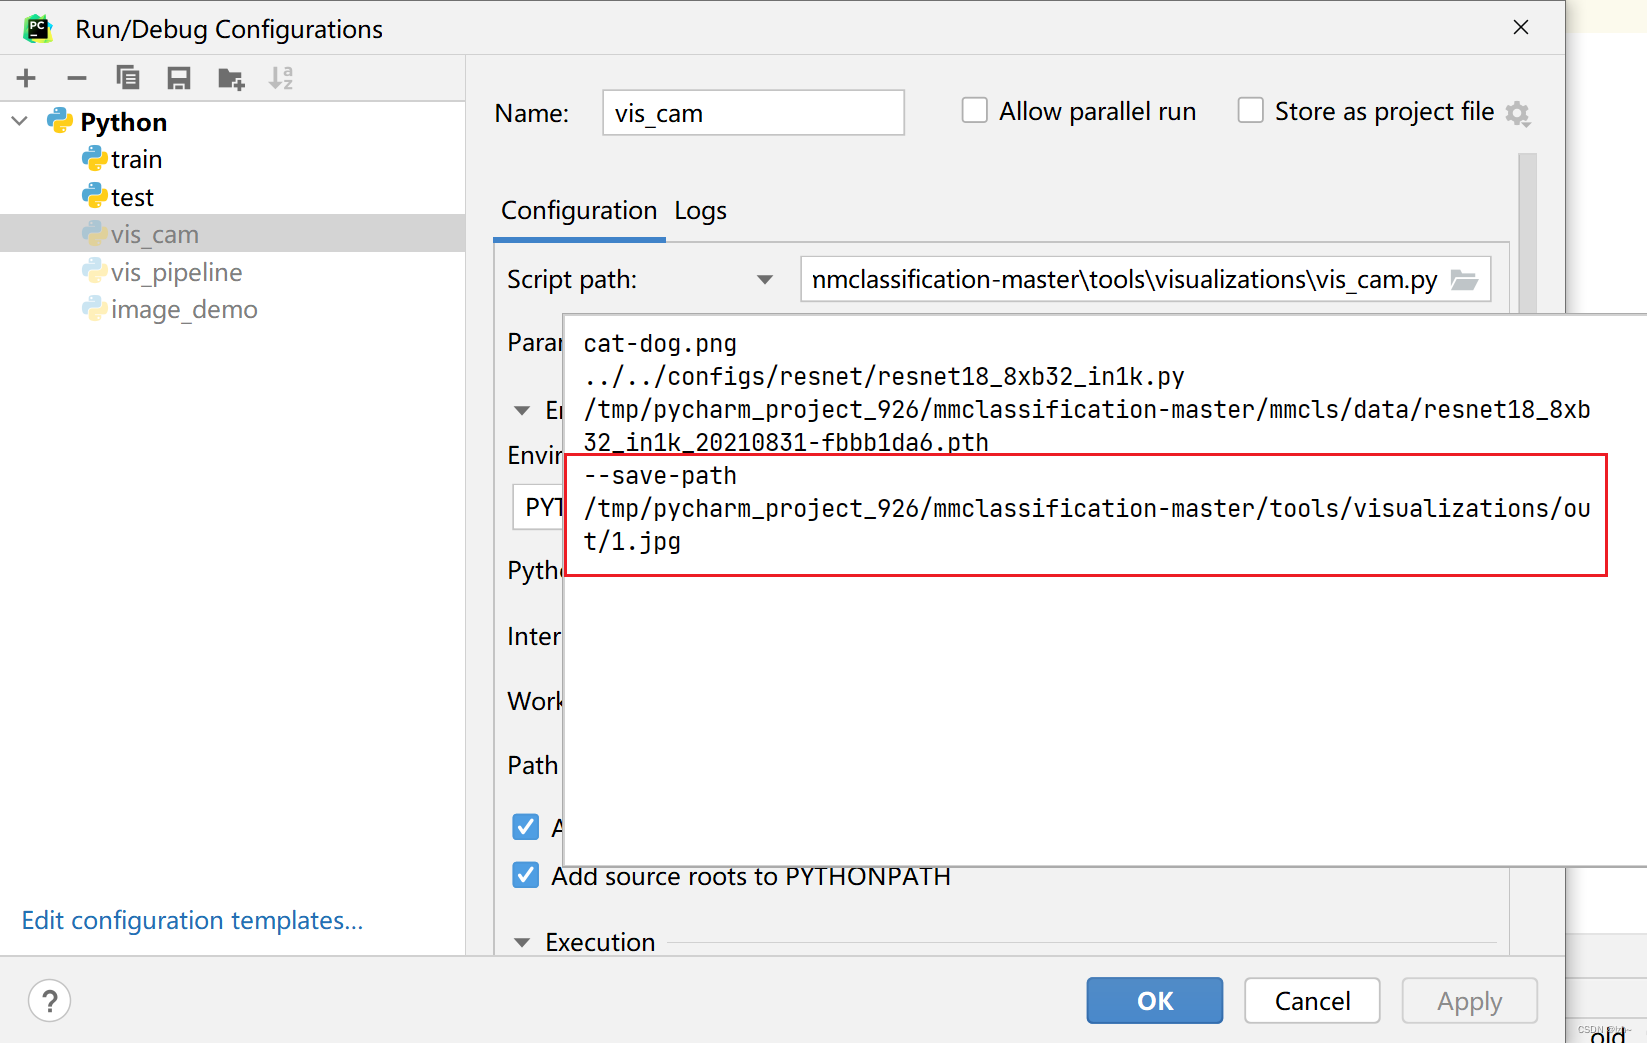Expand the Execution section
The width and height of the screenshot is (1647, 1043).
tap(521, 941)
